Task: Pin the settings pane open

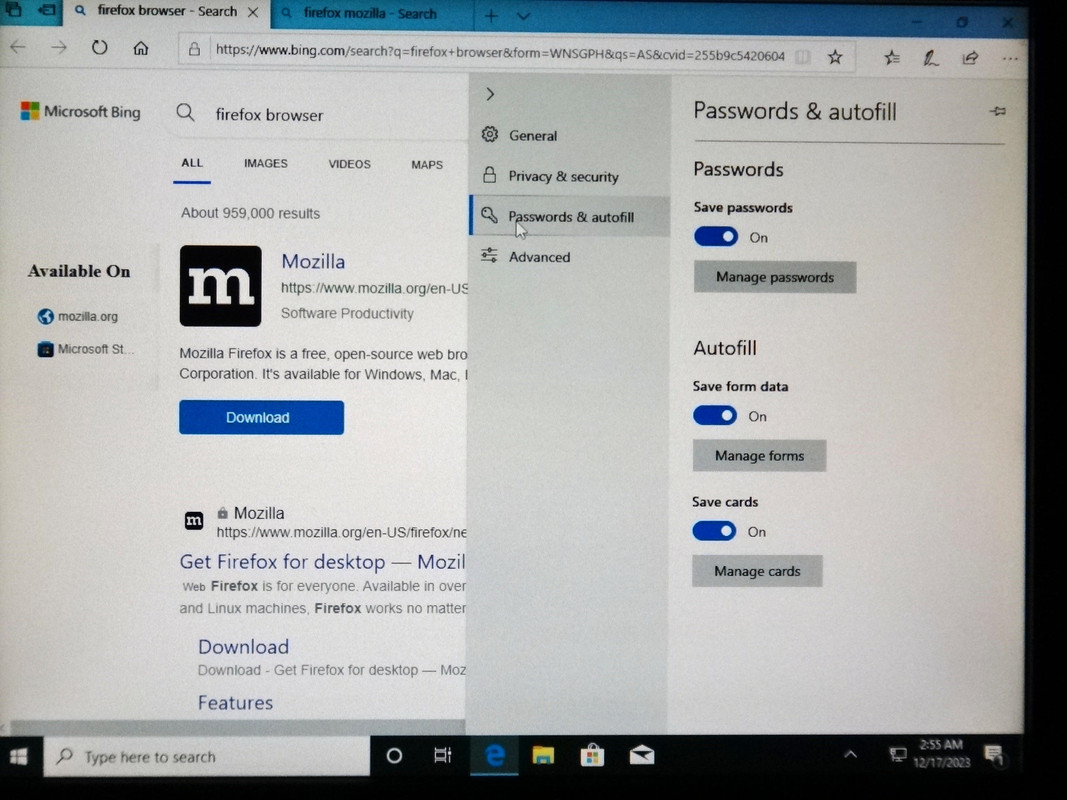Action: 998,111
